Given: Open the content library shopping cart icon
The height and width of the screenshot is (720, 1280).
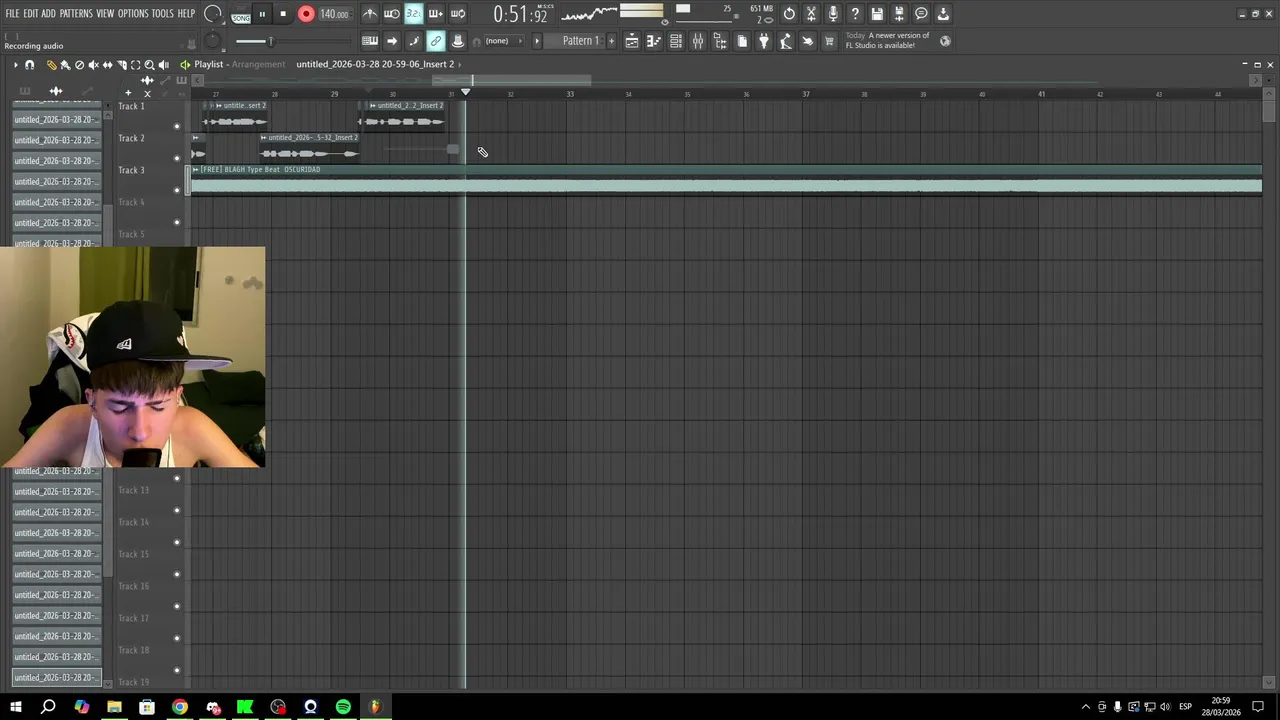Looking at the screenshot, I should coord(830,41).
